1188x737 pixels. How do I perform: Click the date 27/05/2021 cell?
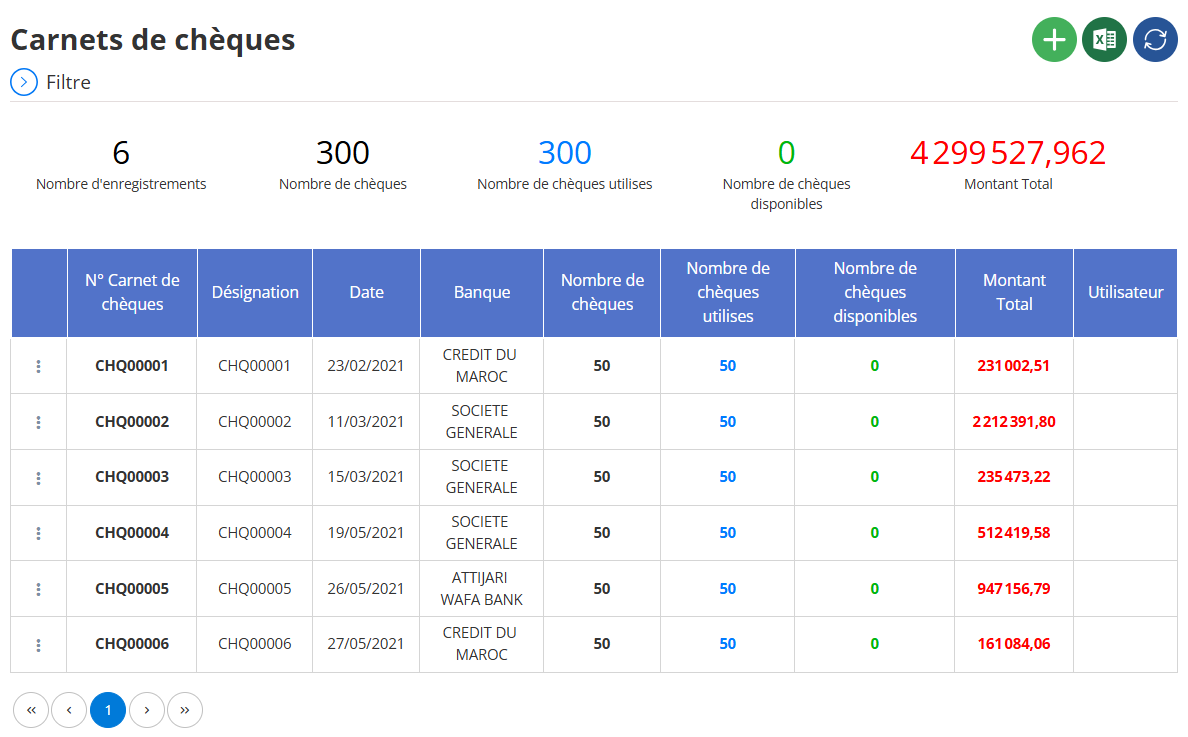366,644
